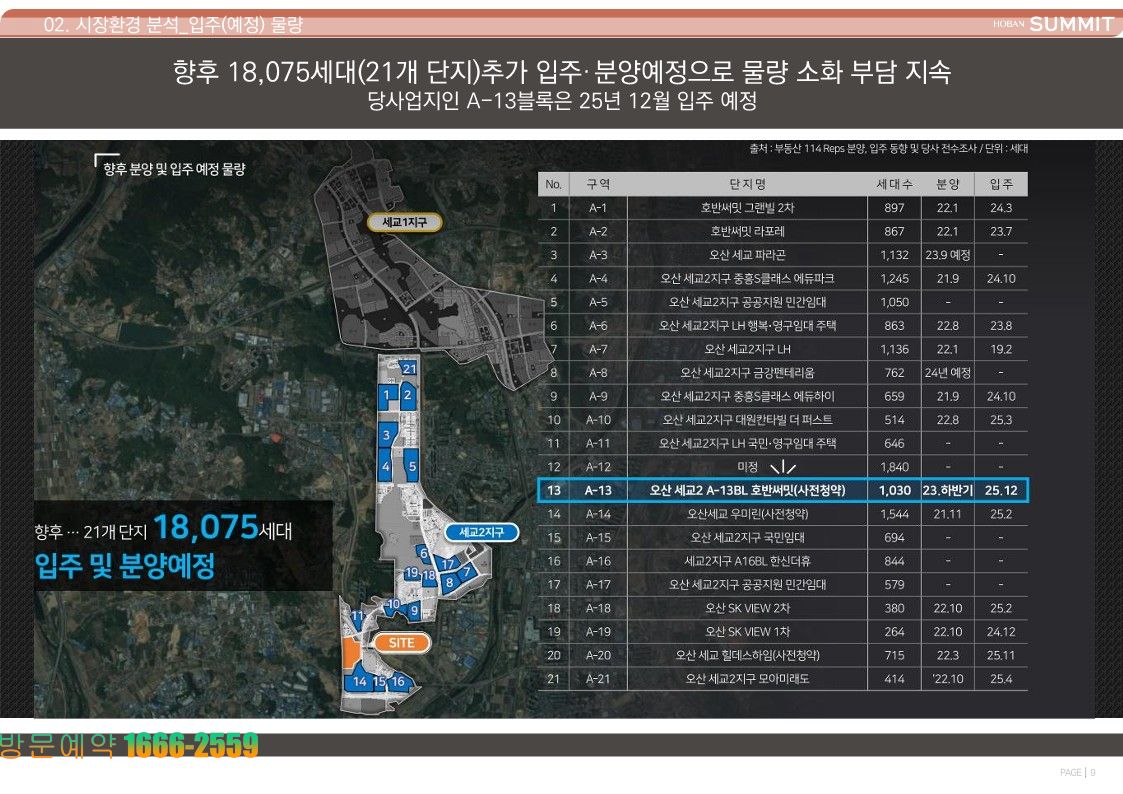Screen dimensions: 1123x794
Task: Click the 'No.' column header
Action: point(553,184)
